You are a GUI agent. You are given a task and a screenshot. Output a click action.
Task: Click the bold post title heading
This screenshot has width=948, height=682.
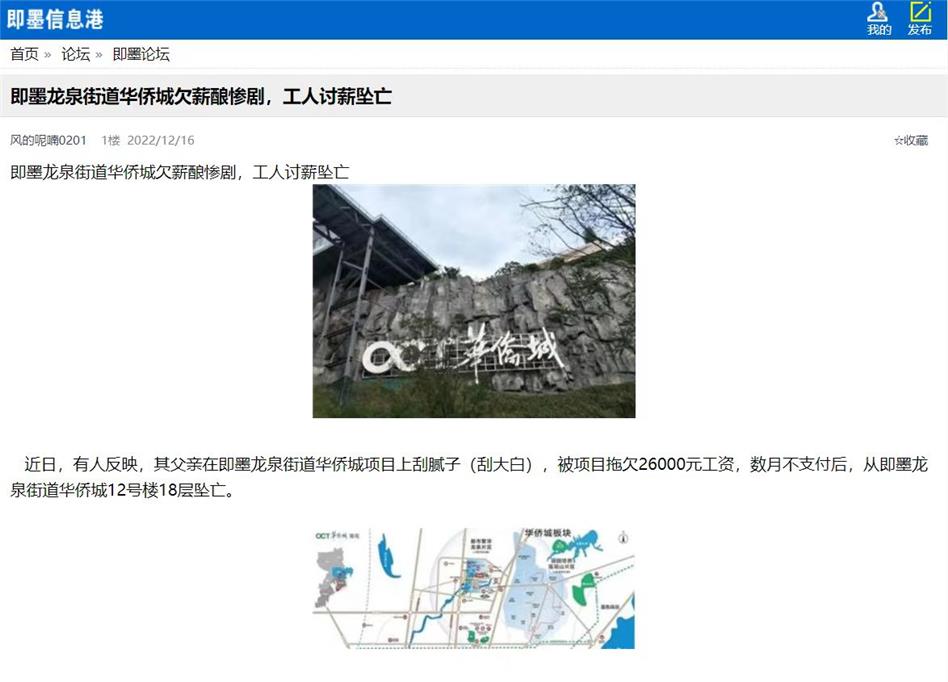pos(201,97)
